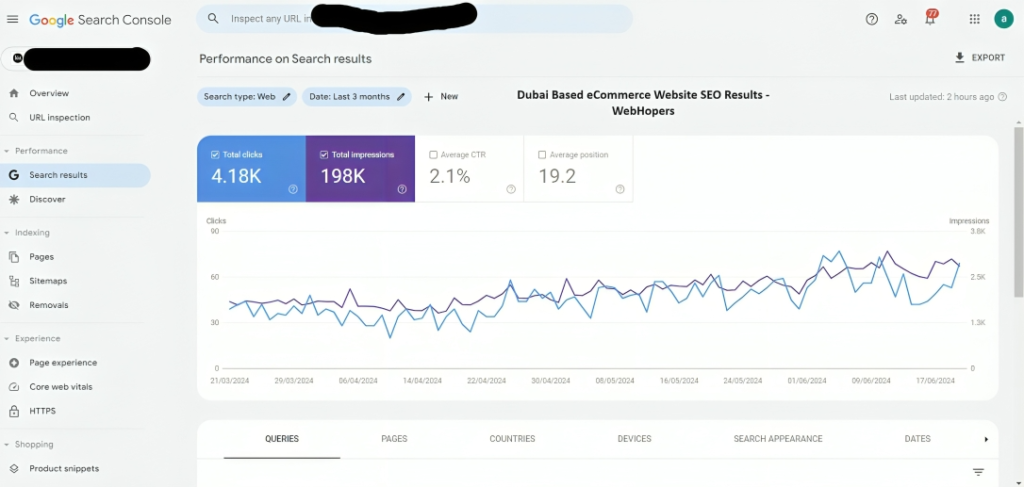Image resolution: width=1024 pixels, height=487 pixels.
Task: Enable the Average position checkbox
Action: pyautogui.click(x=542, y=155)
